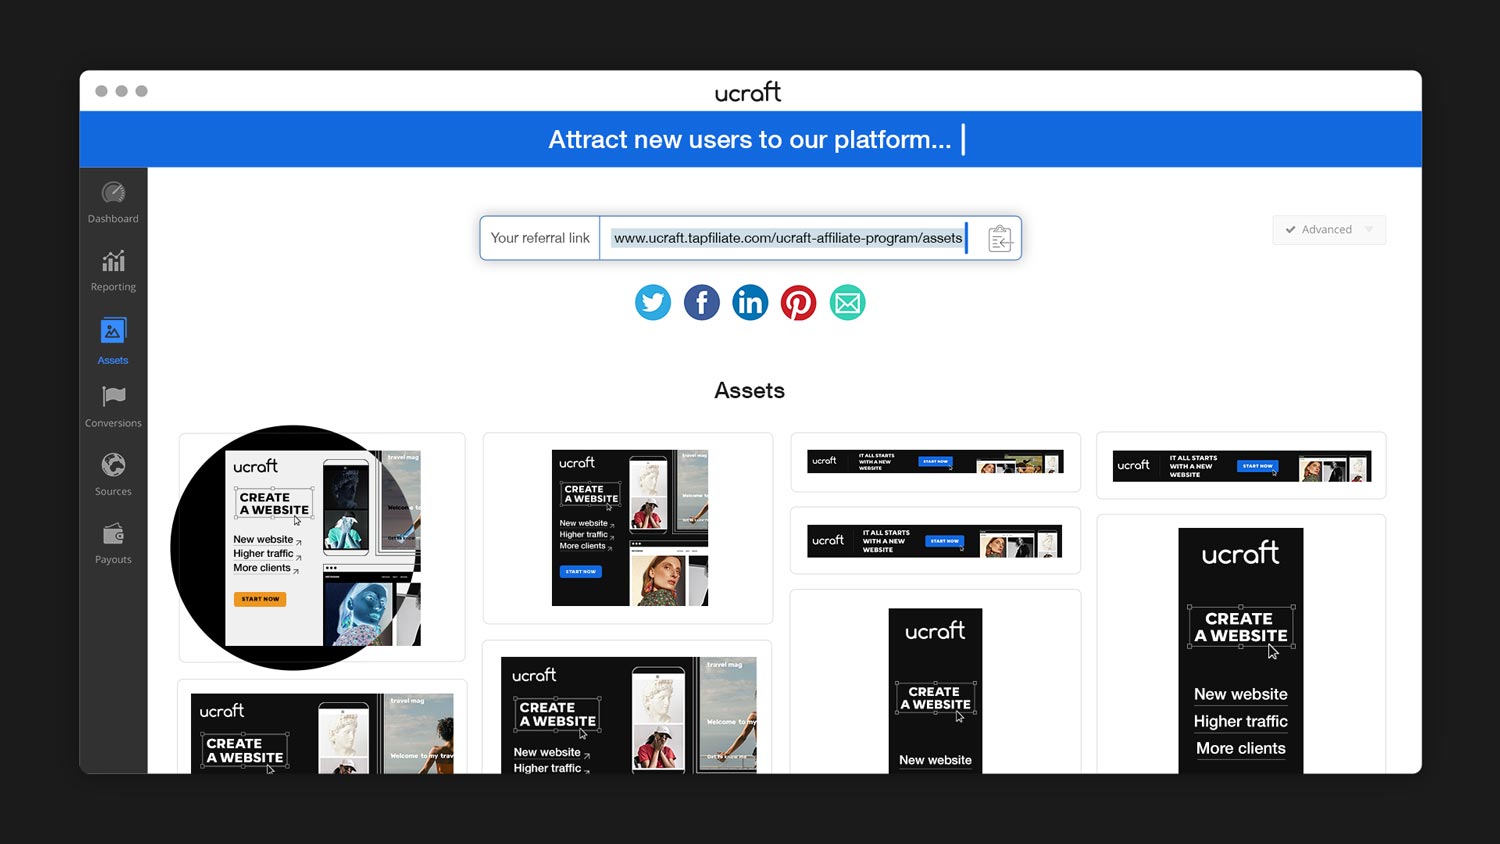Select the orange Start Now square banner

(322, 547)
